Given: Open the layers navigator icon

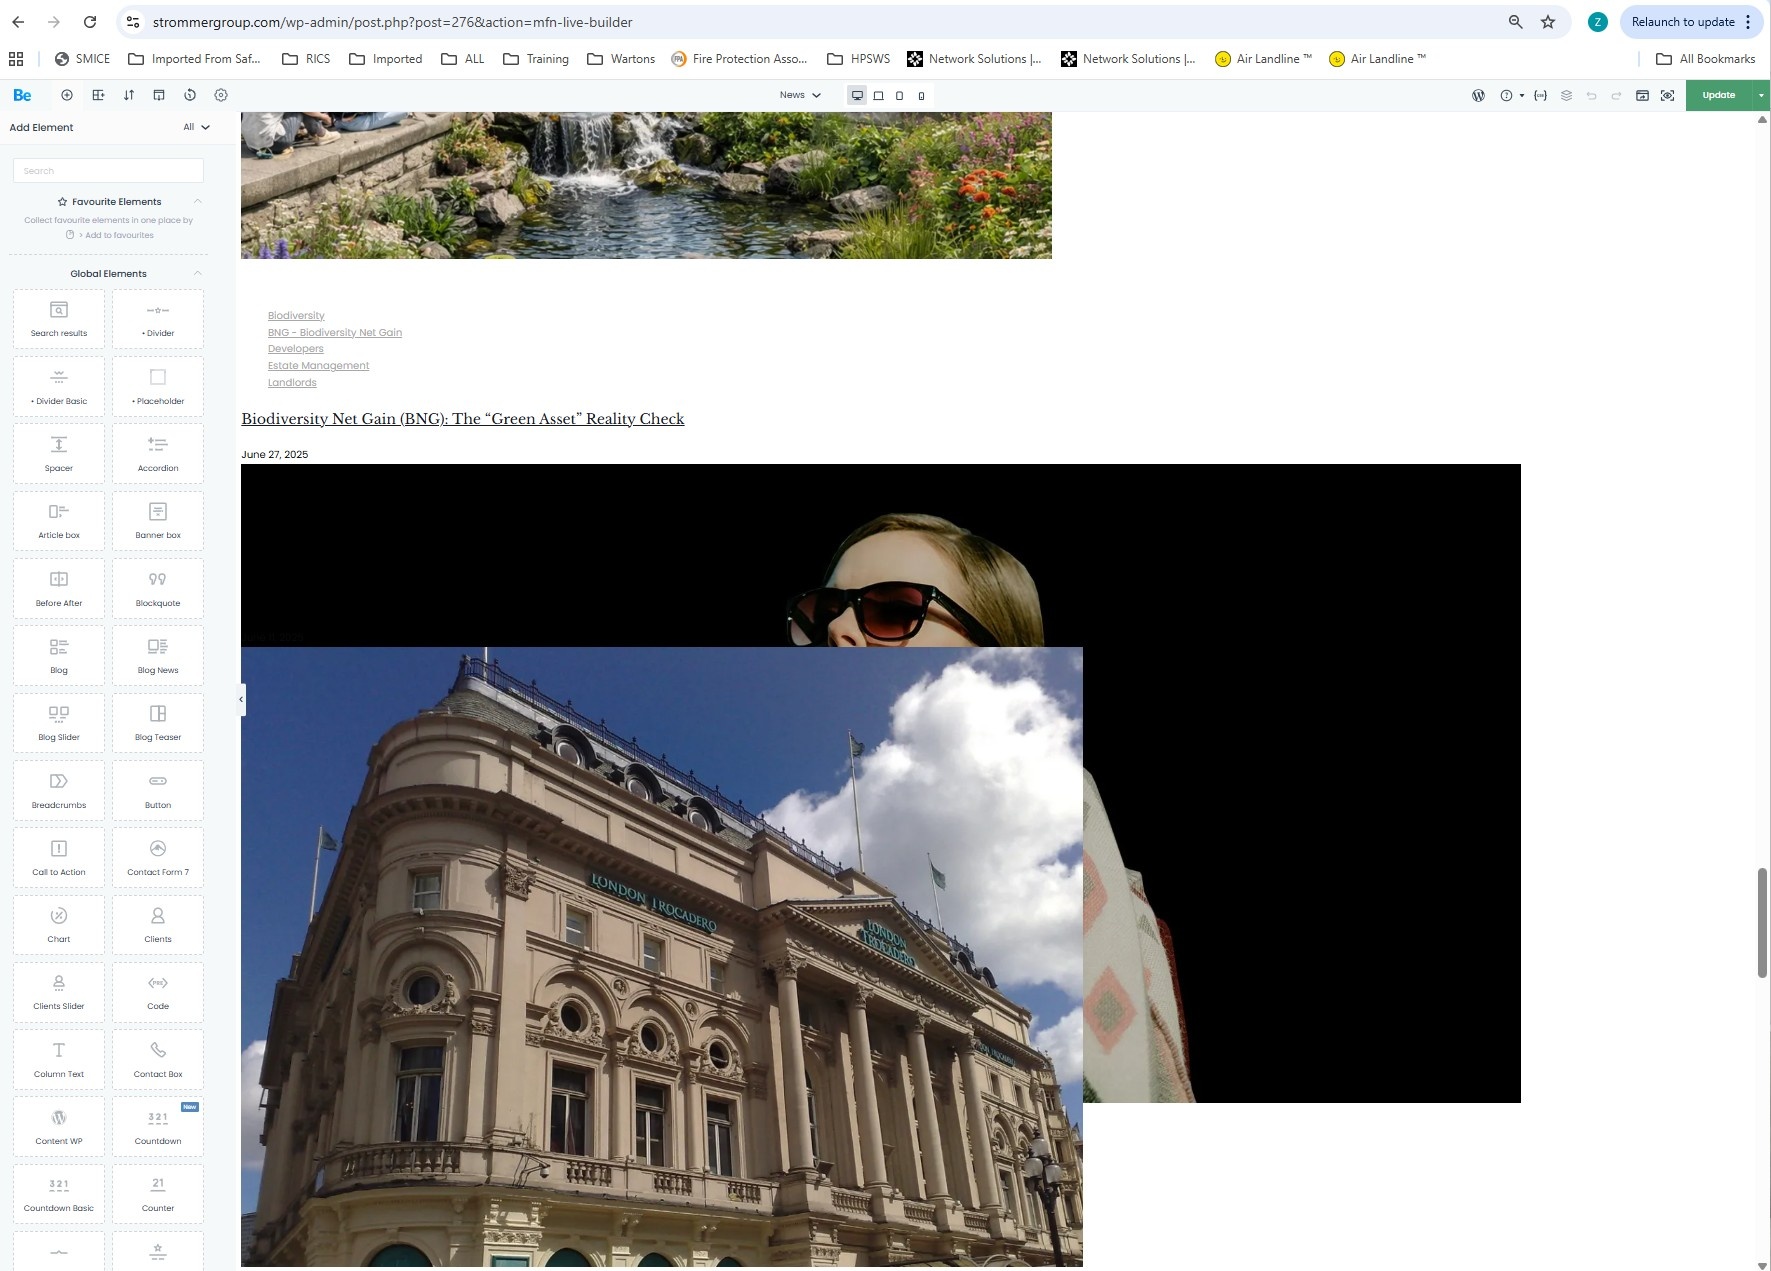Looking at the screenshot, I should (1566, 96).
